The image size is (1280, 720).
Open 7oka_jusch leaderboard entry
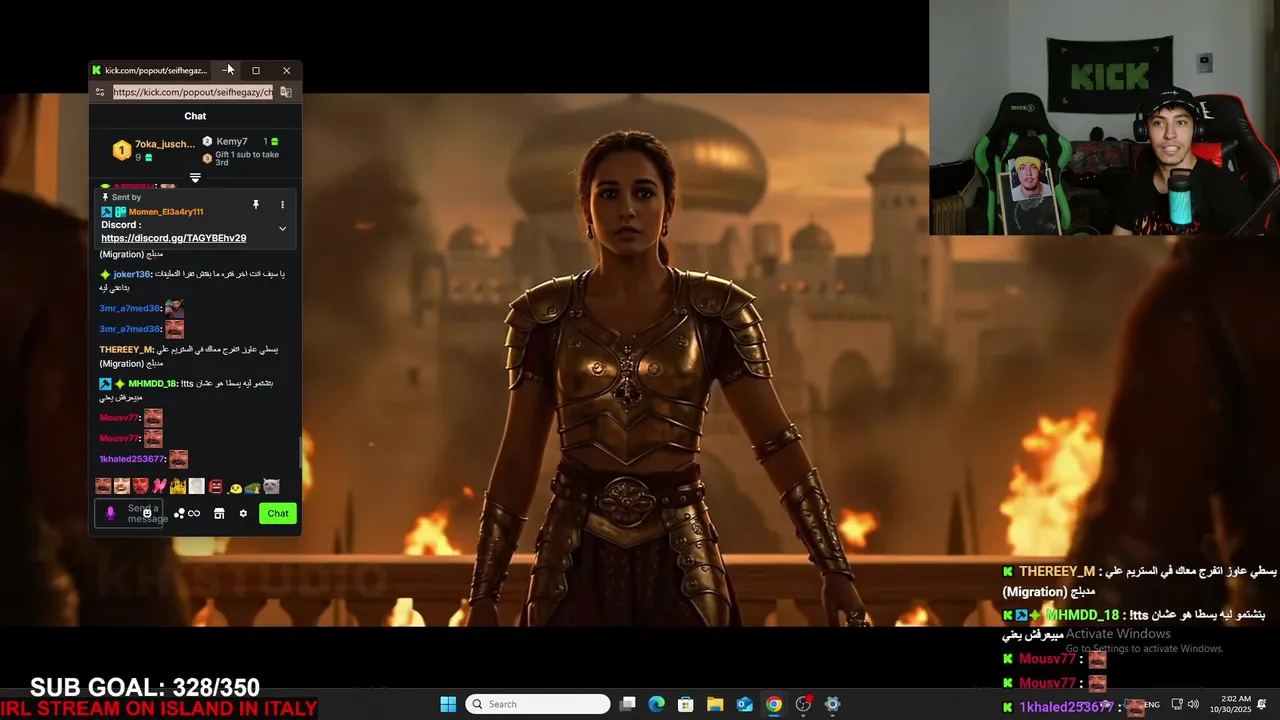tap(154, 150)
